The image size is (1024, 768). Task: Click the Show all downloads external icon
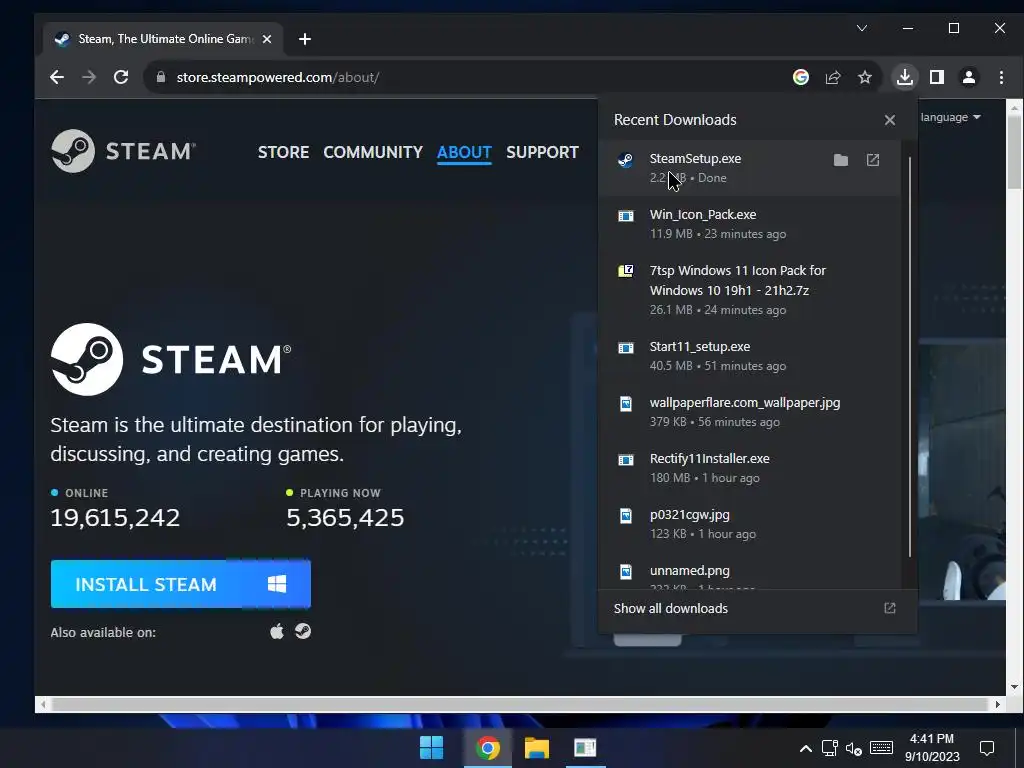[889, 609]
